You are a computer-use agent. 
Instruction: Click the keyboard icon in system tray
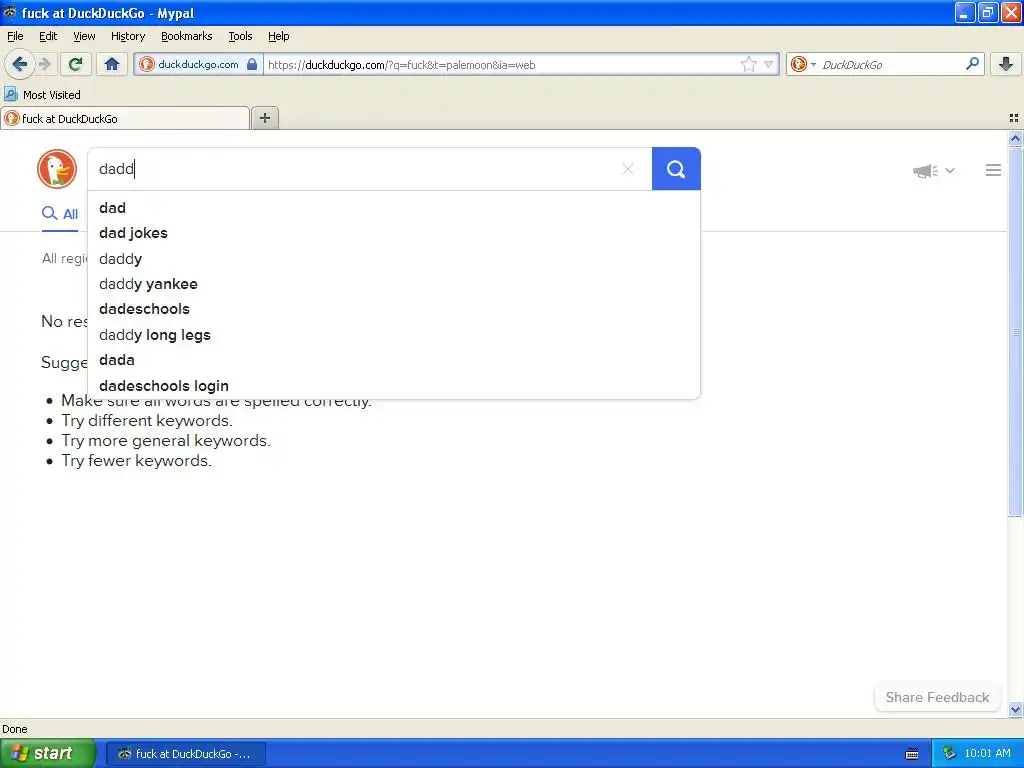click(912, 754)
